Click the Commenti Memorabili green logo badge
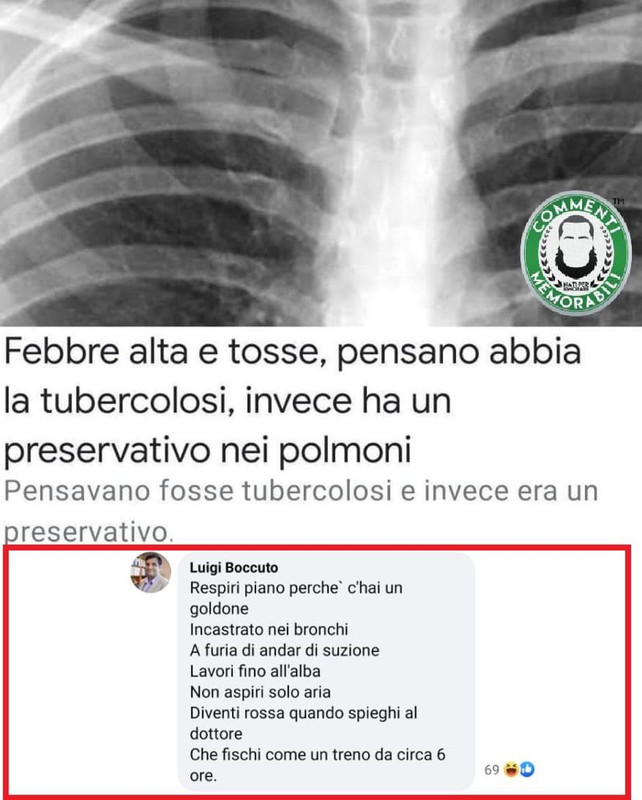The width and height of the screenshot is (642, 800). click(576, 253)
